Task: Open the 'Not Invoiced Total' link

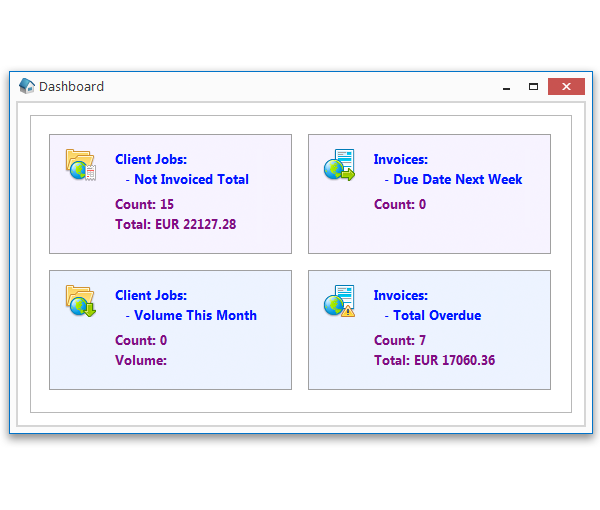Action: click(x=191, y=179)
